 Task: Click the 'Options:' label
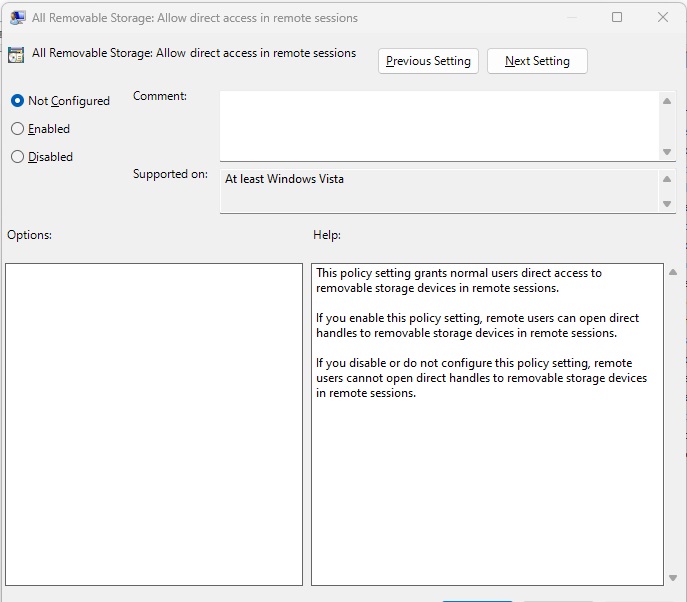coord(29,235)
